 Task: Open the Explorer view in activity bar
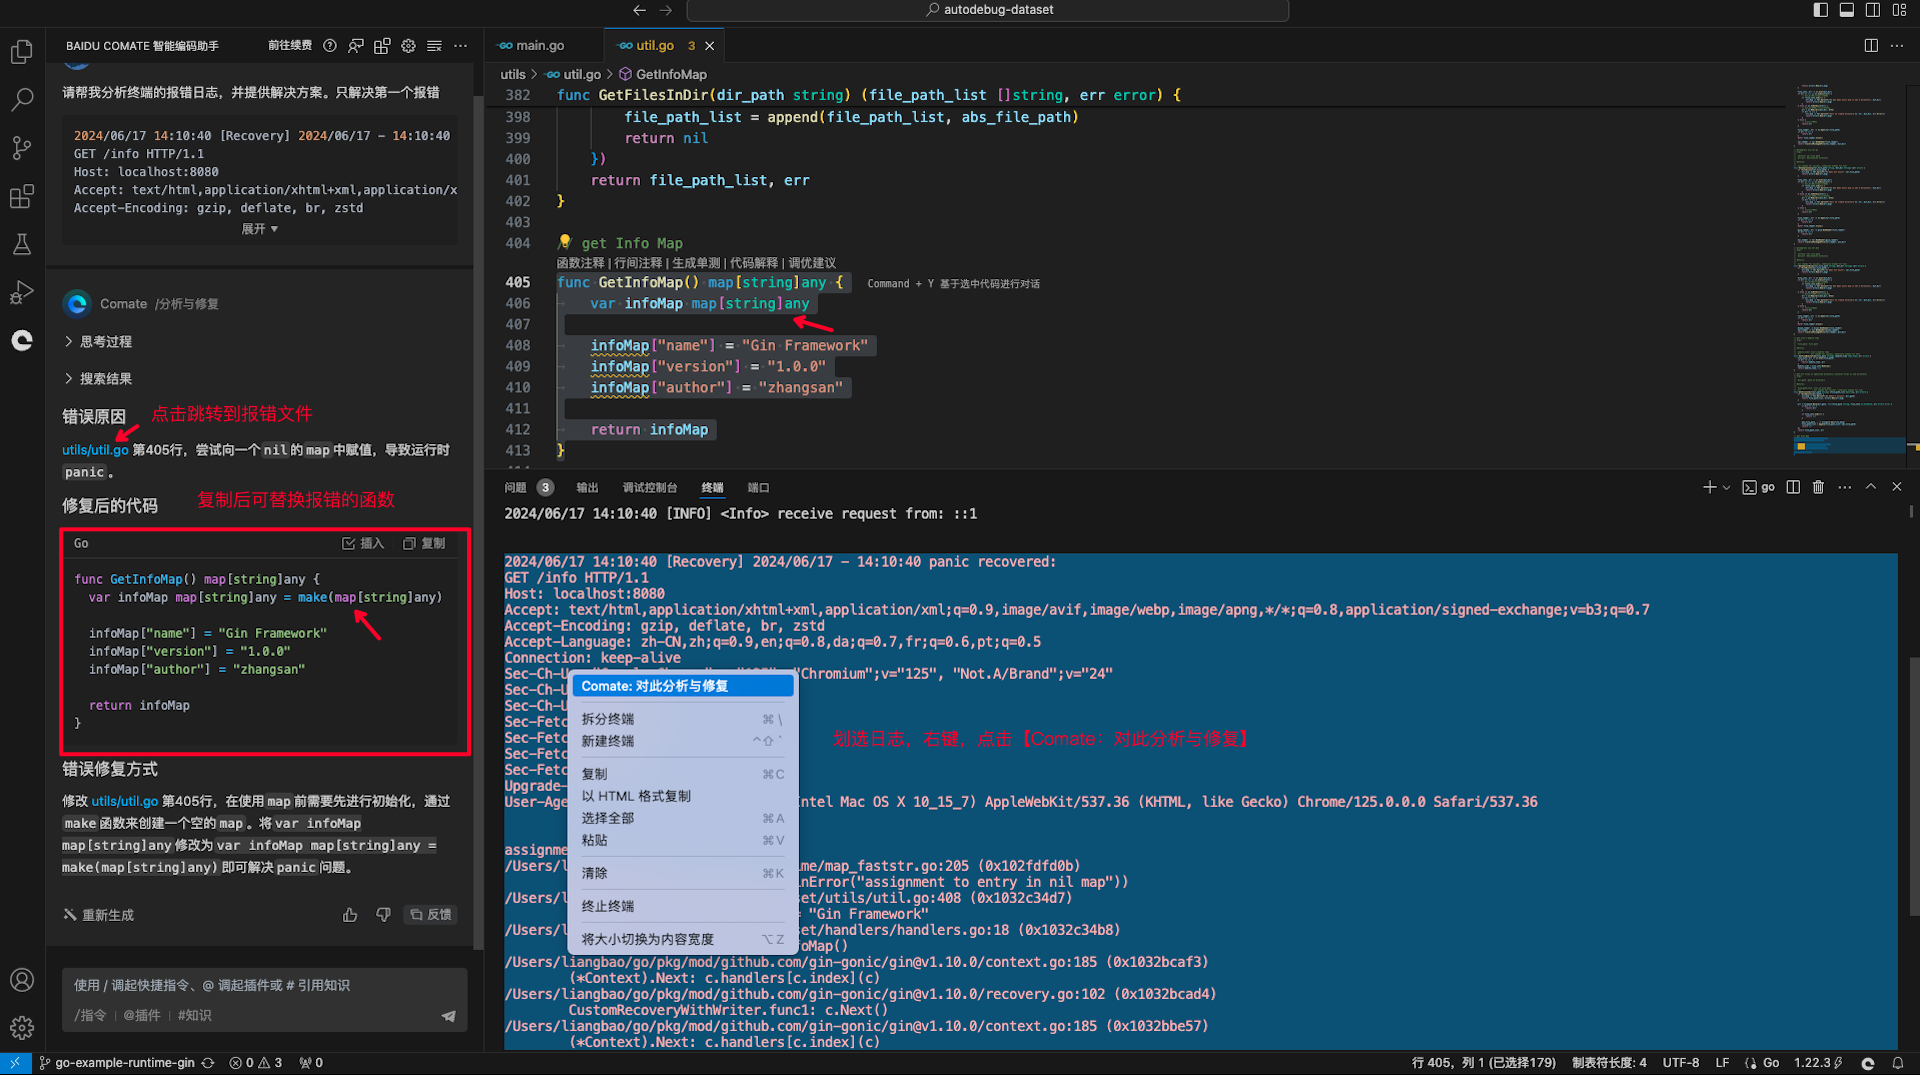[x=22, y=52]
